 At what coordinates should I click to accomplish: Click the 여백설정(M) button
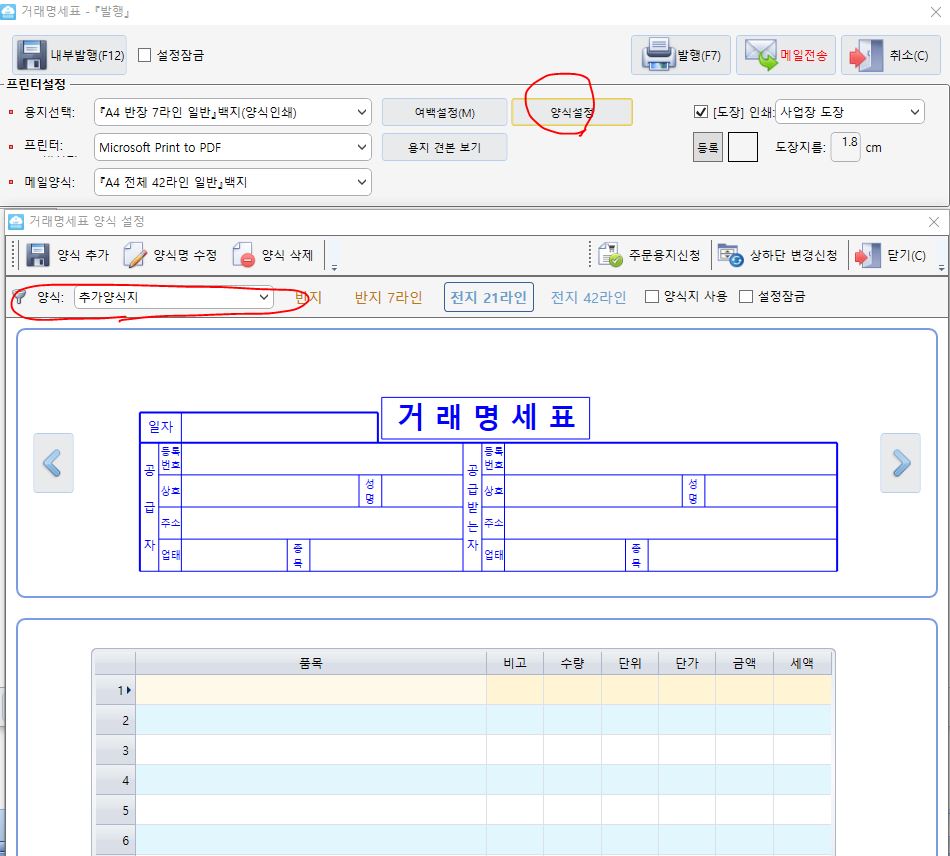tap(444, 112)
